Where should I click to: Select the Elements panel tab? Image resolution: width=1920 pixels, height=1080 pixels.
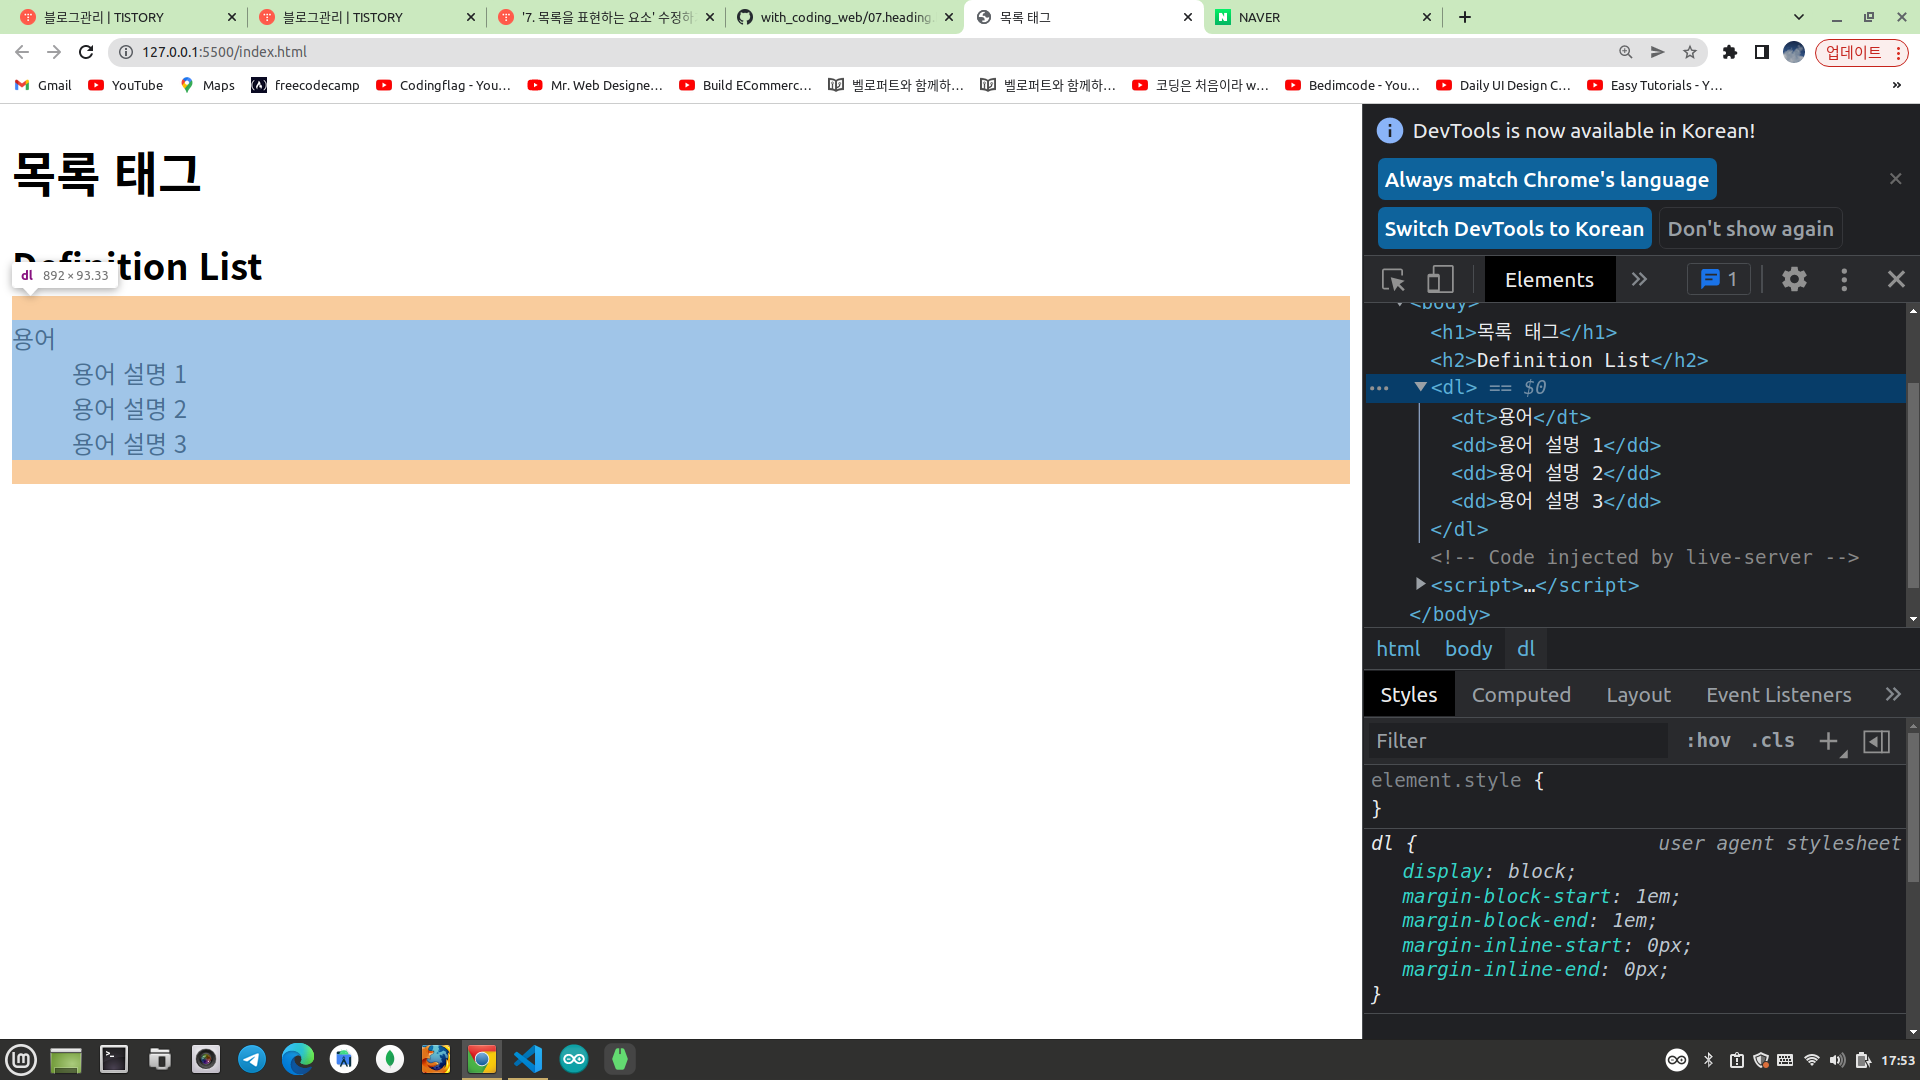point(1549,279)
